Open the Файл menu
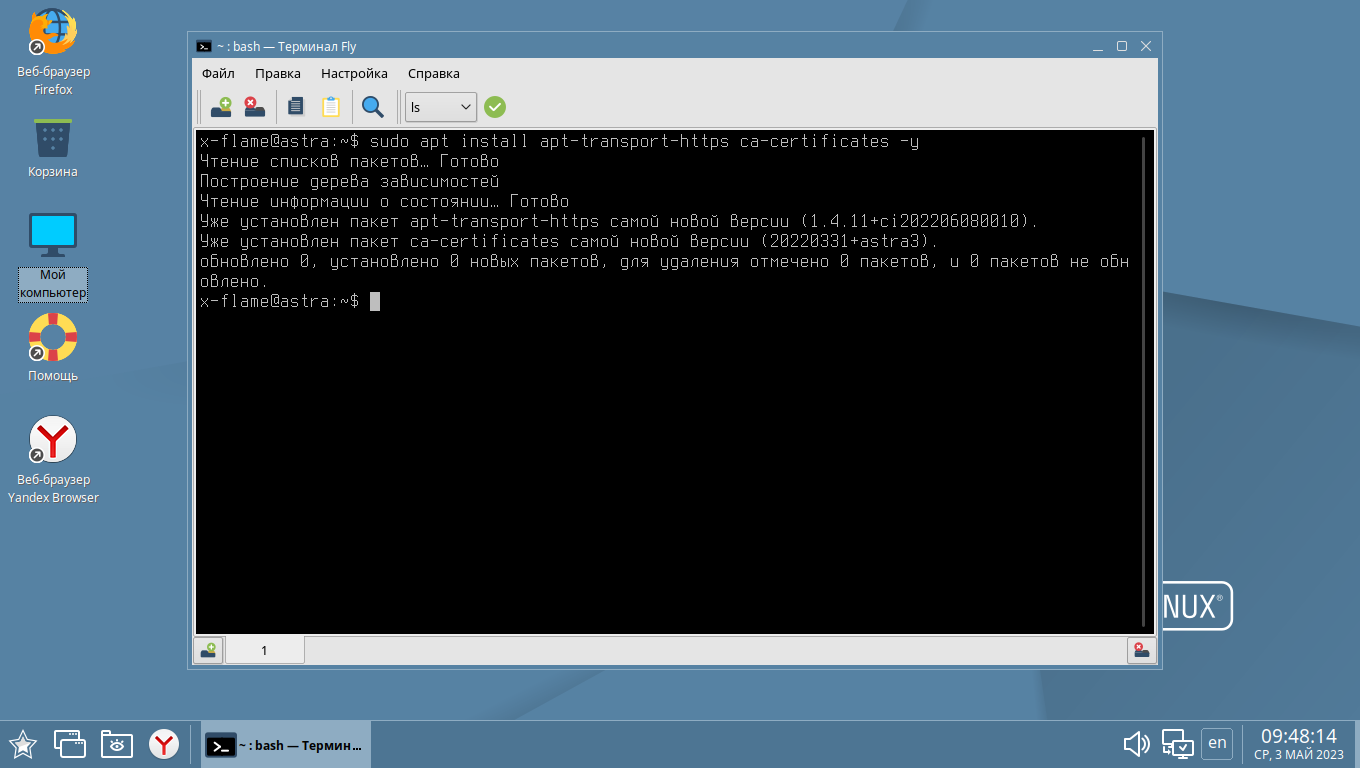 [x=218, y=73]
